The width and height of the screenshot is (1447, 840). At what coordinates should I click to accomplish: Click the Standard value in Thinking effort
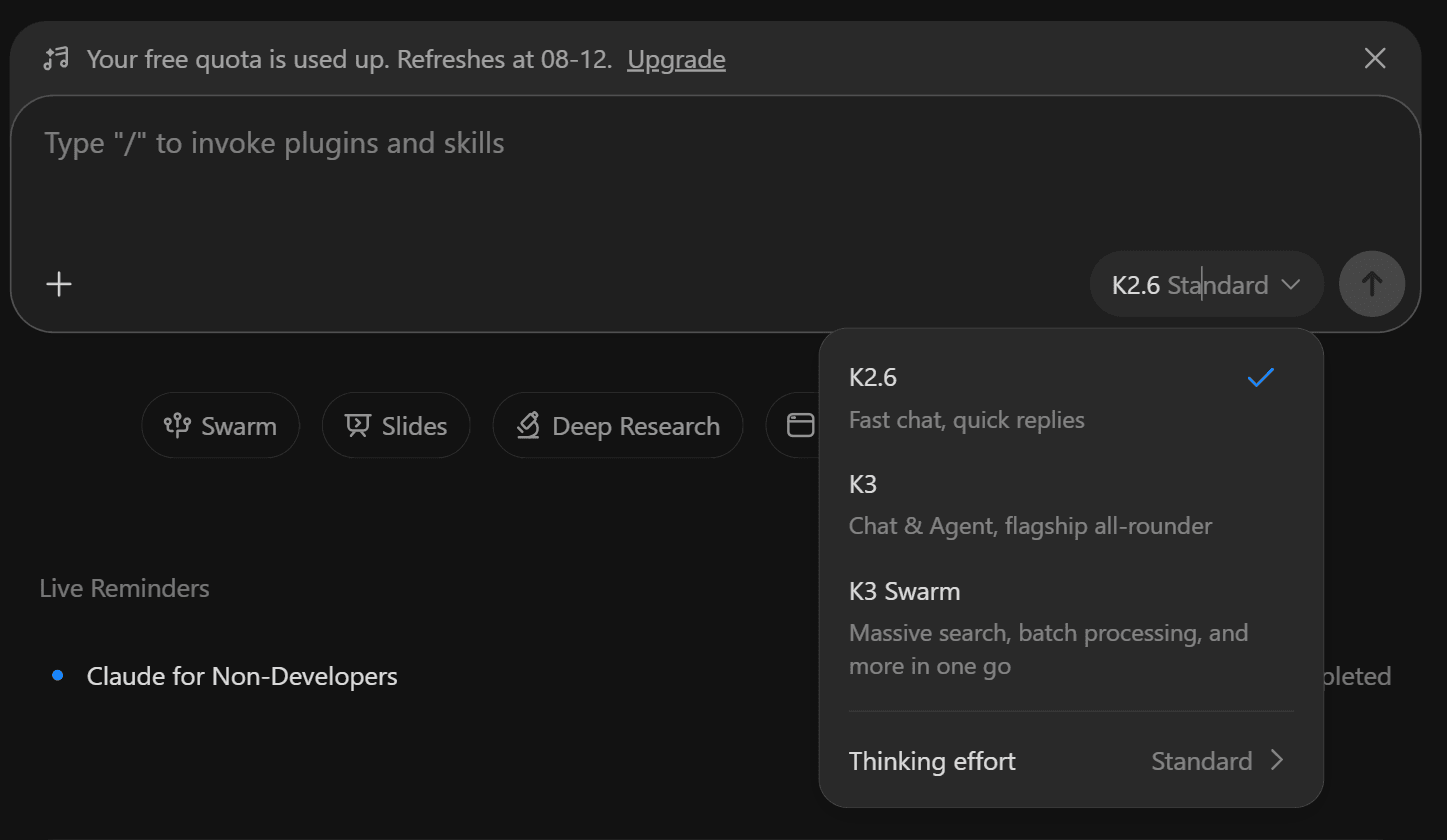pyautogui.click(x=1202, y=761)
